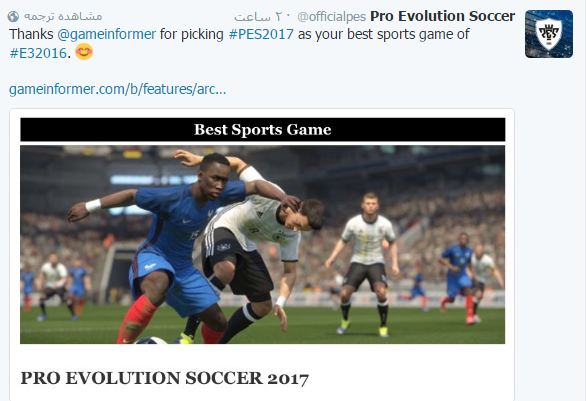Click the smiling emoji in tweet
This screenshot has width=586, height=401.
[x=84, y=52]
